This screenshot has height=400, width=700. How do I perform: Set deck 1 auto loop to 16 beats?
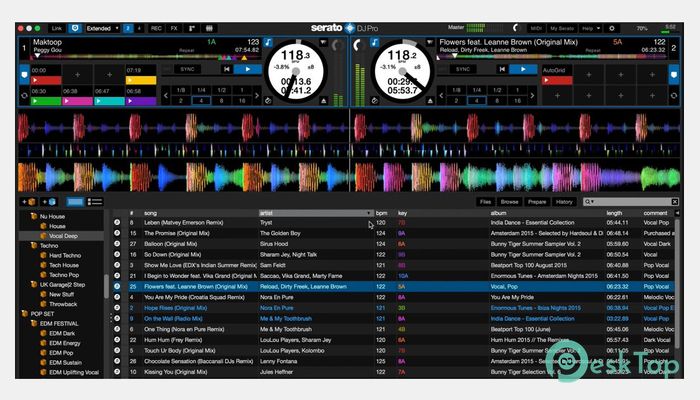[x=242, y=101]
